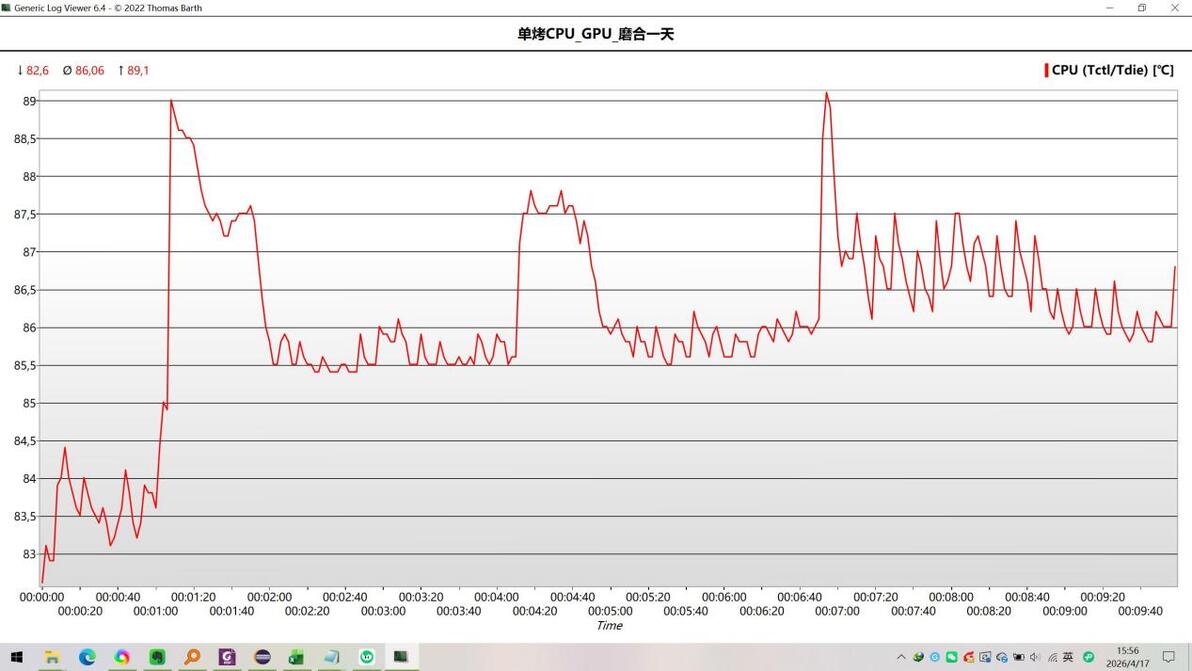This screenshot has height=671, width=1192.
Task: Click the 00:00:00 time axis label
Action: (x=42, y=597)
